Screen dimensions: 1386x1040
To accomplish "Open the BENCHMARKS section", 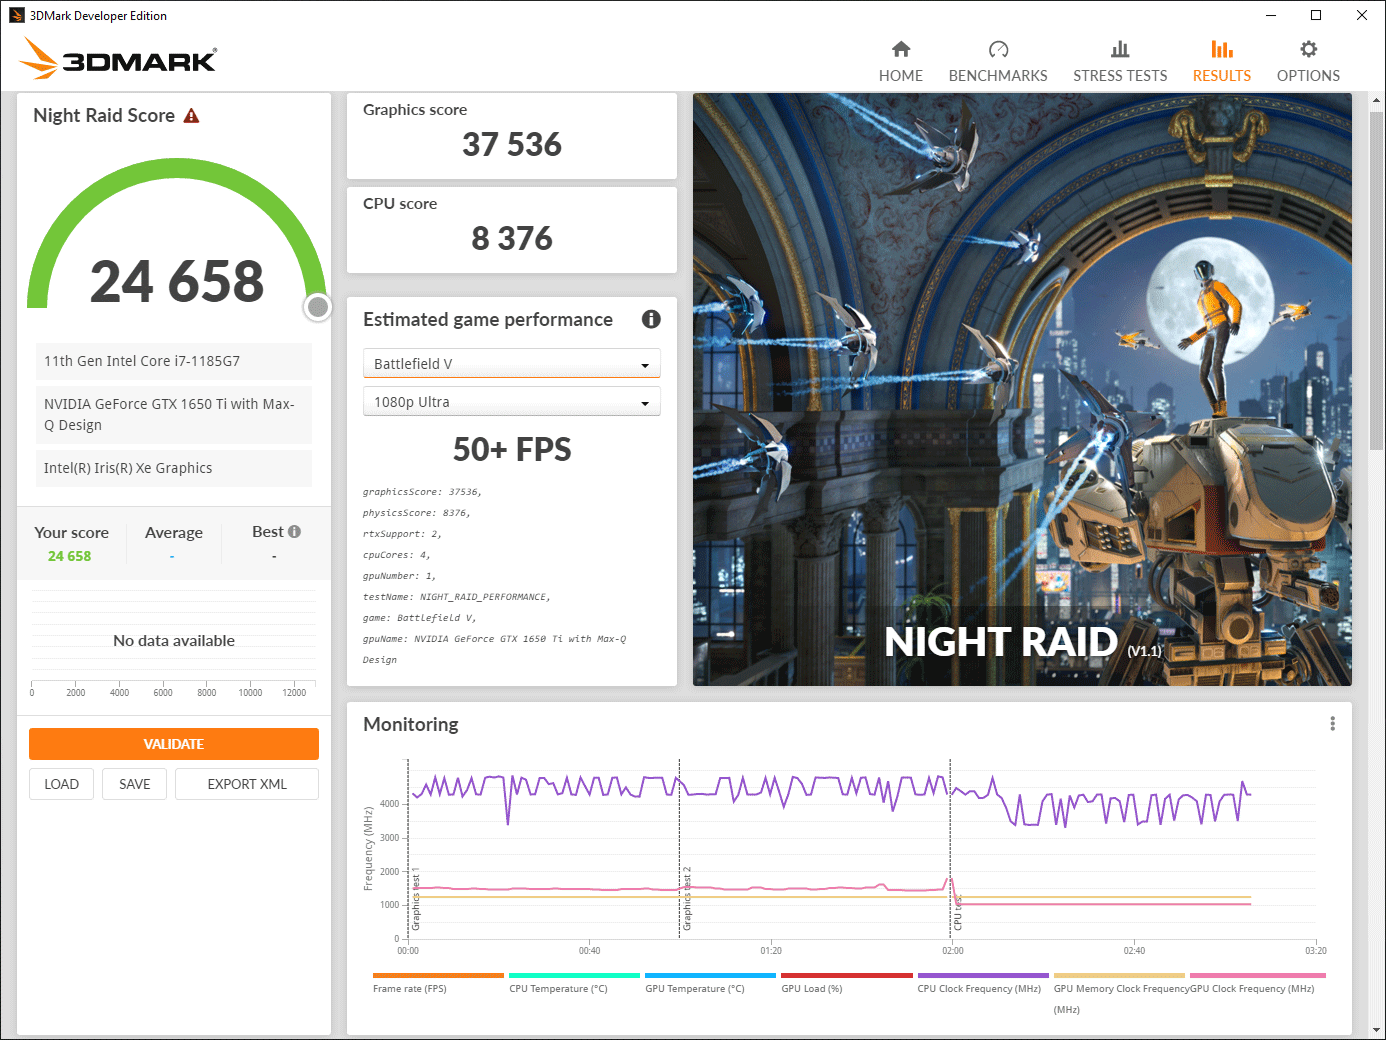I will pyautogui.click(x=998, y=61).
